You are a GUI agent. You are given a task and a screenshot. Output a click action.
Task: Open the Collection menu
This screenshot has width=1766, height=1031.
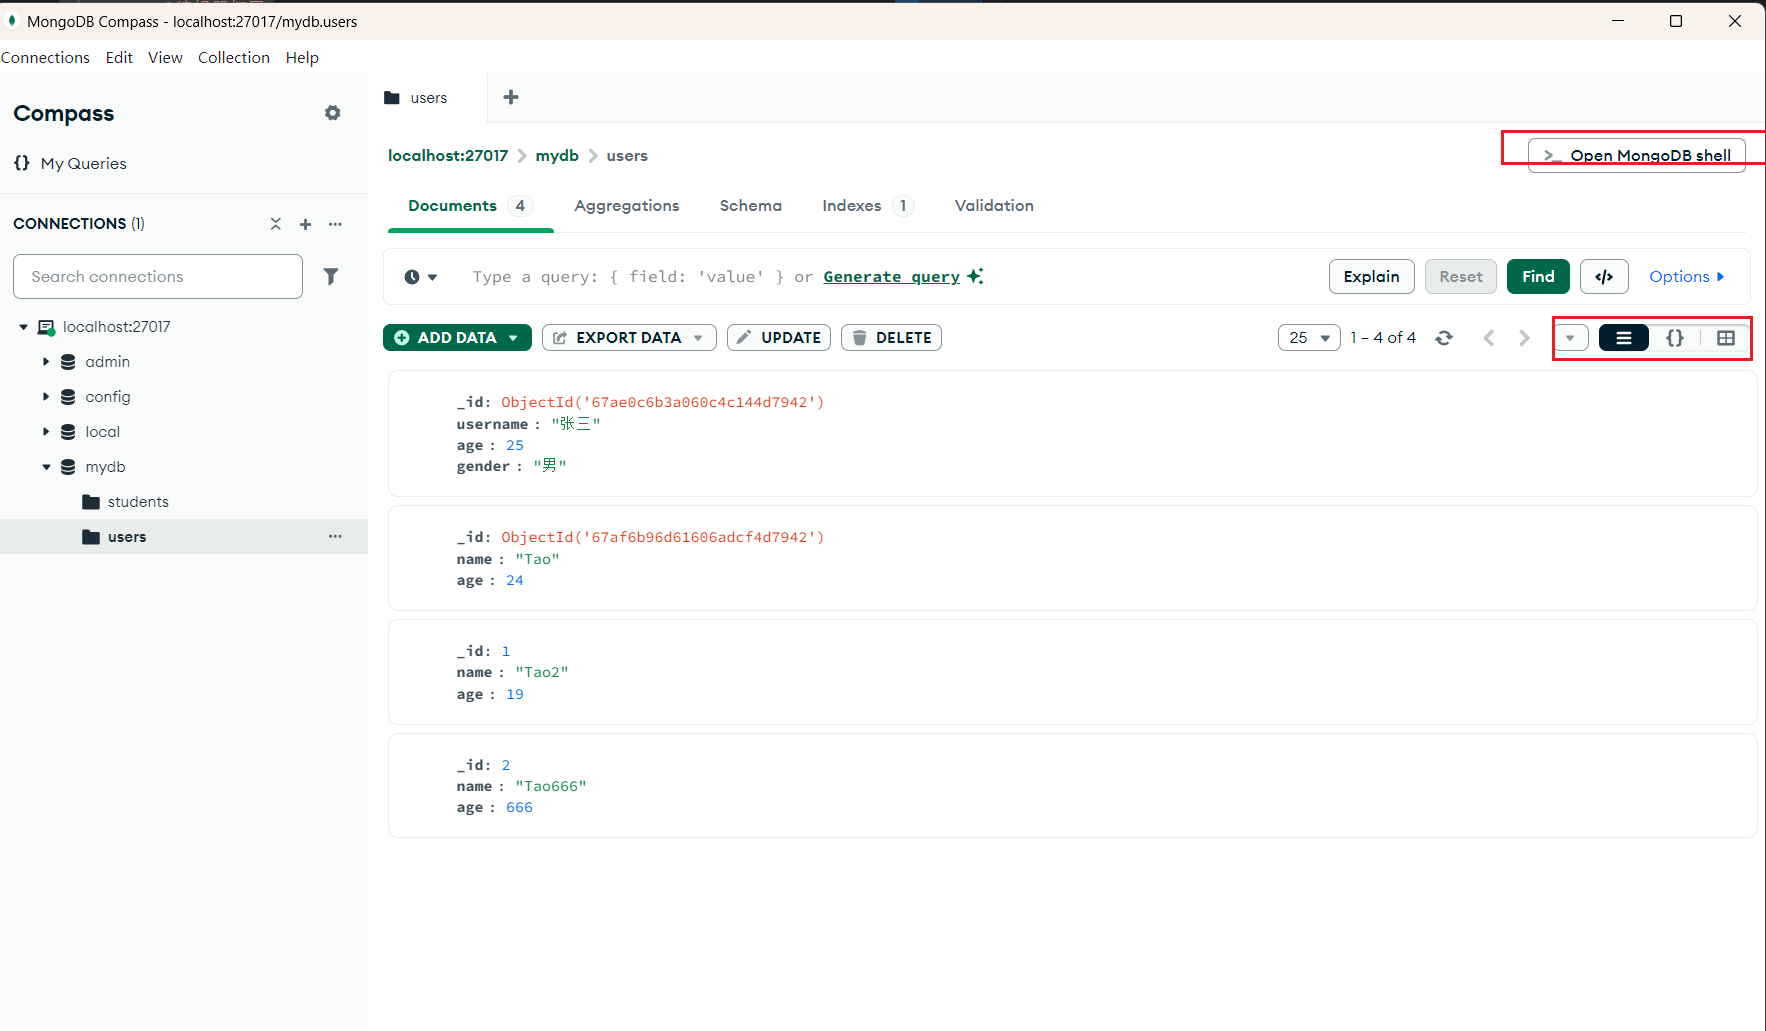[233, 58]
